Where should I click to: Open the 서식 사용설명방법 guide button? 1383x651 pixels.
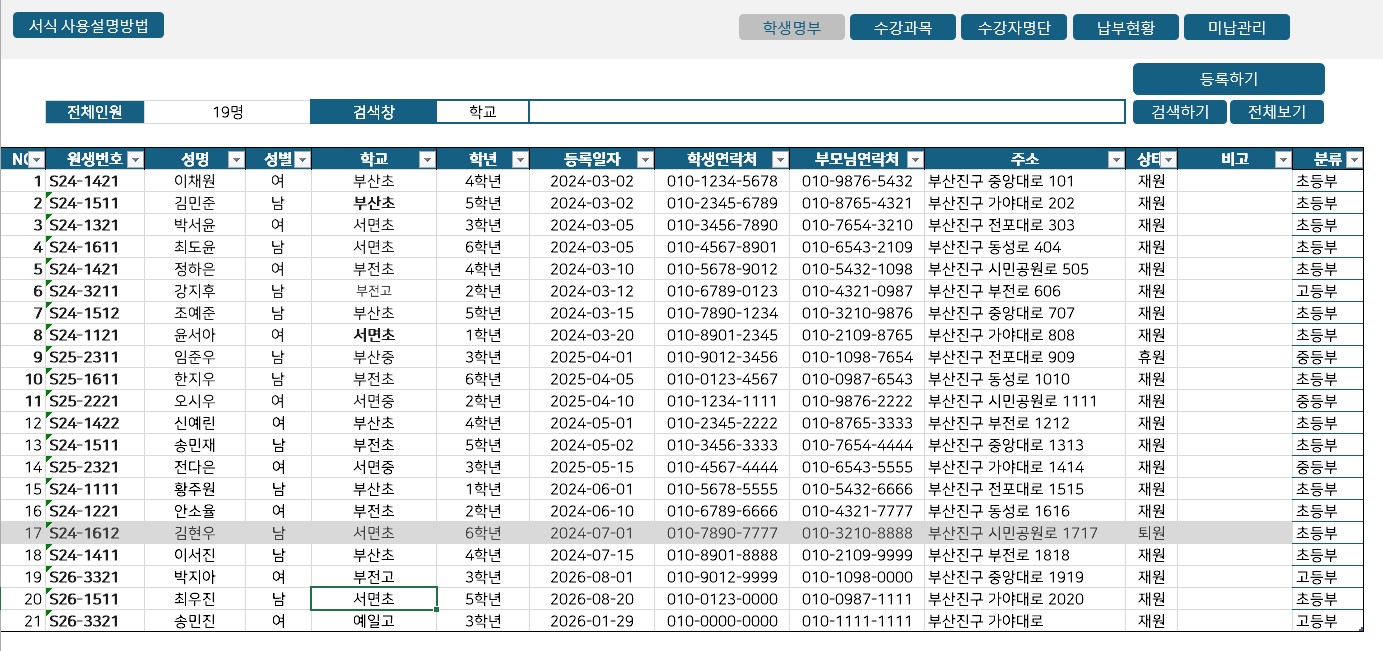coord(88,26)
